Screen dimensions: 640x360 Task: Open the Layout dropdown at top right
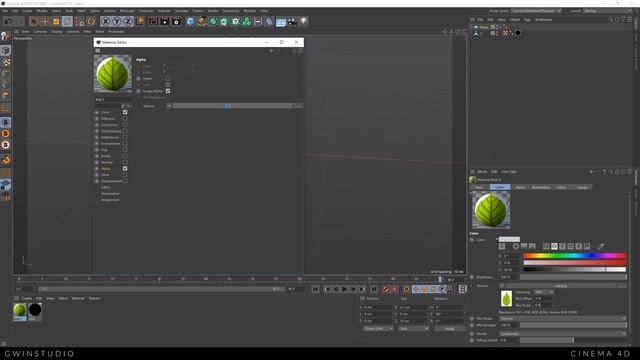point(607,11)
